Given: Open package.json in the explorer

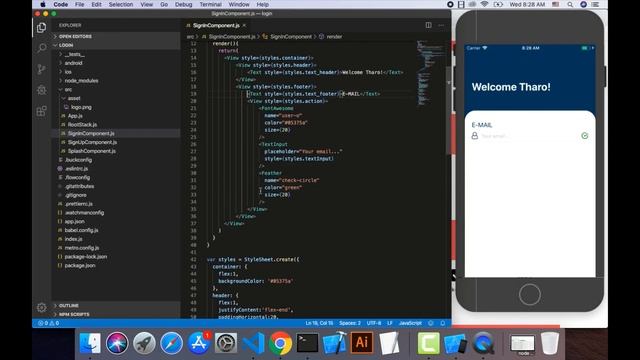Looking at the screenshot, I should [116, 265].
